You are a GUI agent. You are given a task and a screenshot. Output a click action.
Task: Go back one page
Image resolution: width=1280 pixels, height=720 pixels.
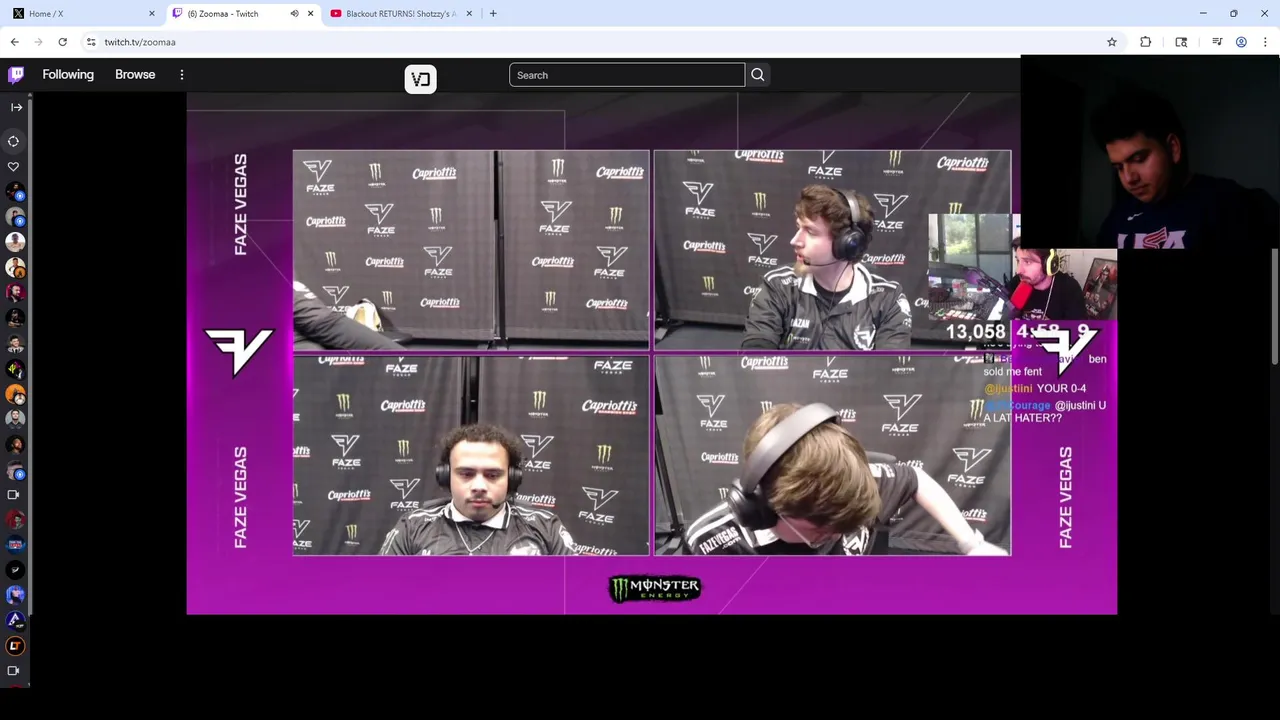point(15,42)
